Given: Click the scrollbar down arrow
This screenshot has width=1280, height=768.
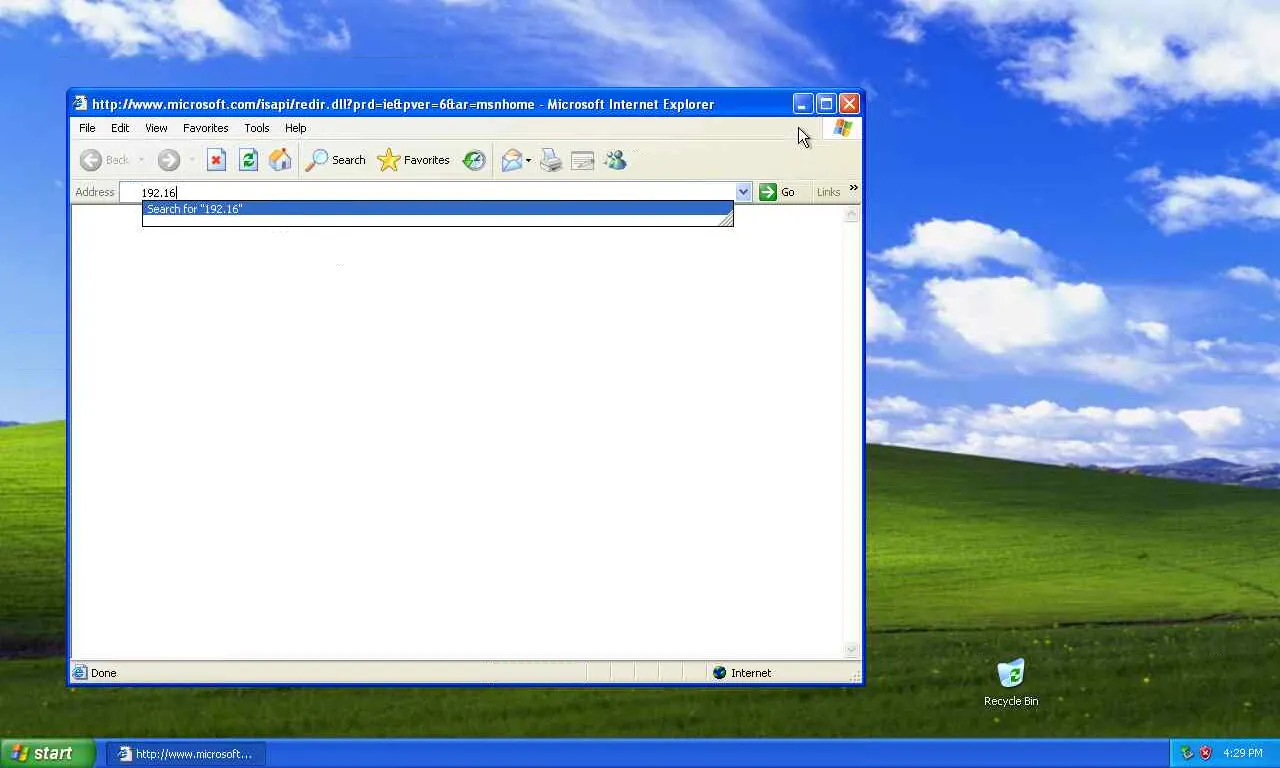Looking at the screenshot, I should click(852, 650).
